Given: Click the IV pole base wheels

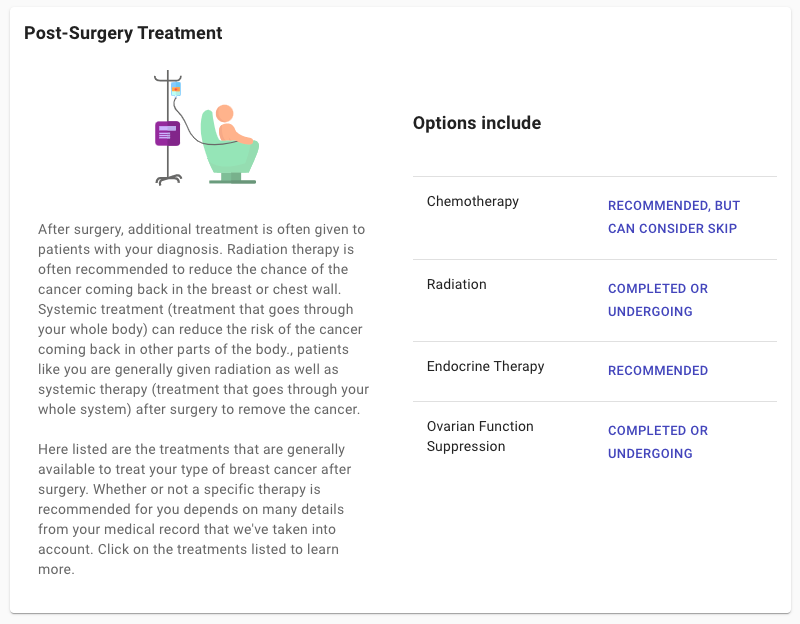Looking at the screenshot, I should pyautogui.click(x=168, y=180).
